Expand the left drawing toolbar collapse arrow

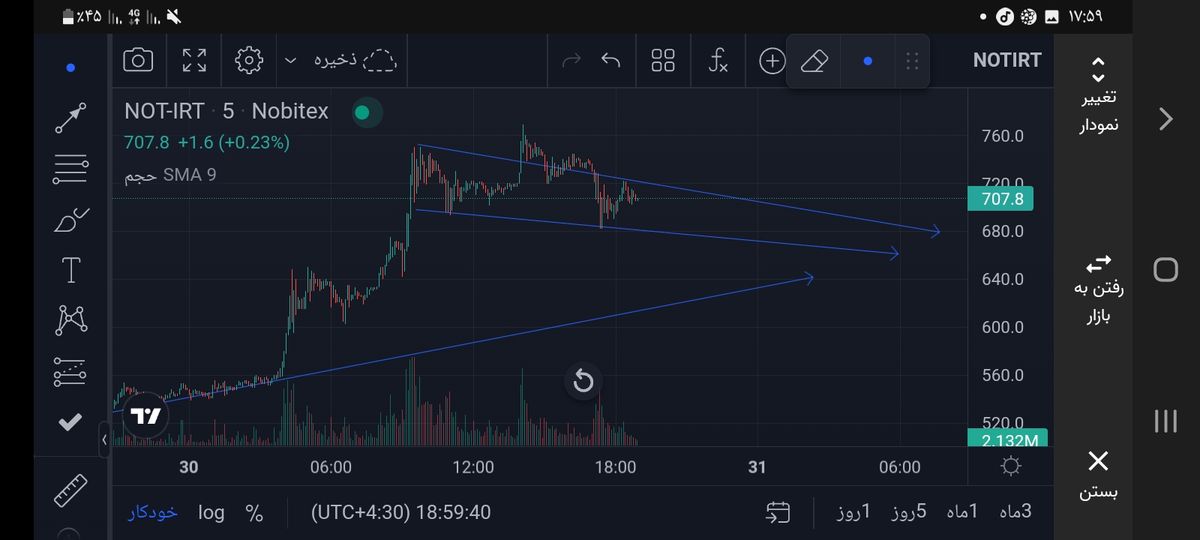point(104,439)
